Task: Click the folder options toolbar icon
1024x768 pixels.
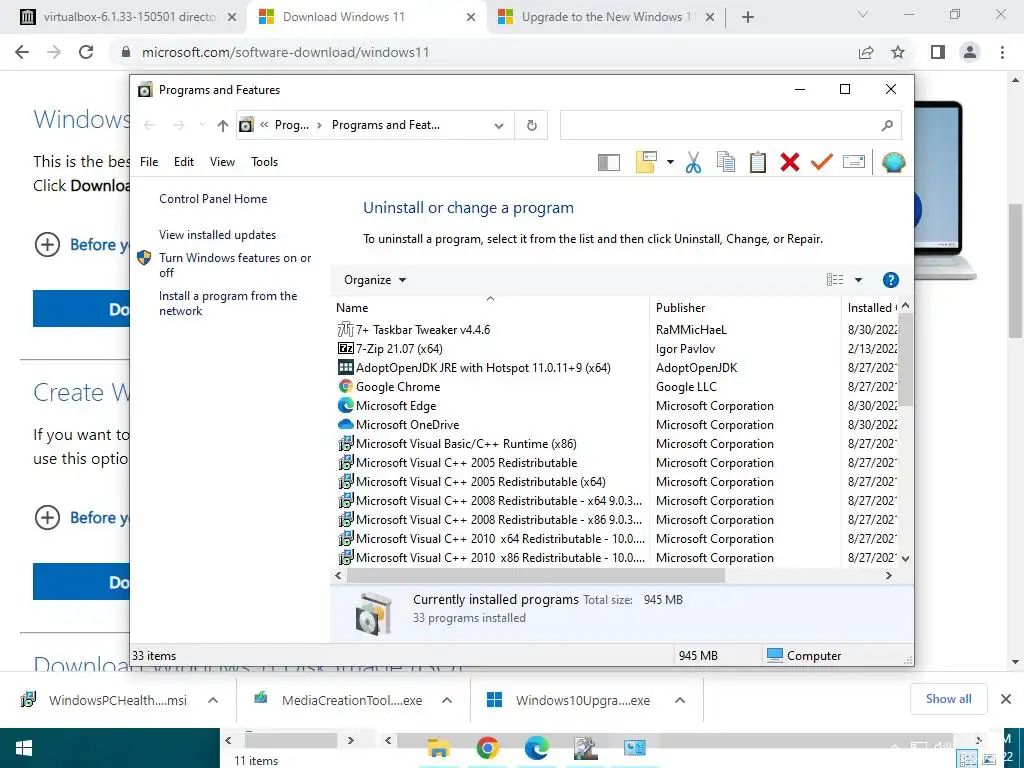Action: pyautogui.click(x=646, y=162)
